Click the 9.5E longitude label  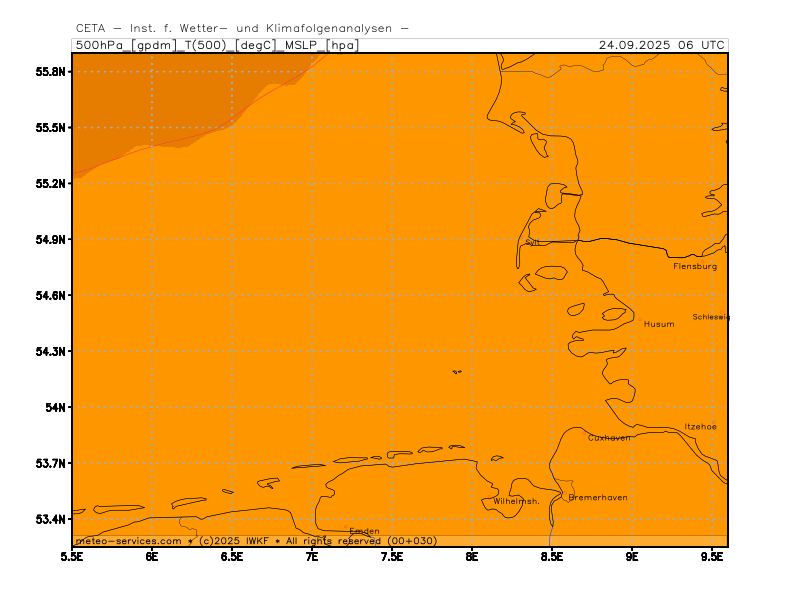[712, 557]
